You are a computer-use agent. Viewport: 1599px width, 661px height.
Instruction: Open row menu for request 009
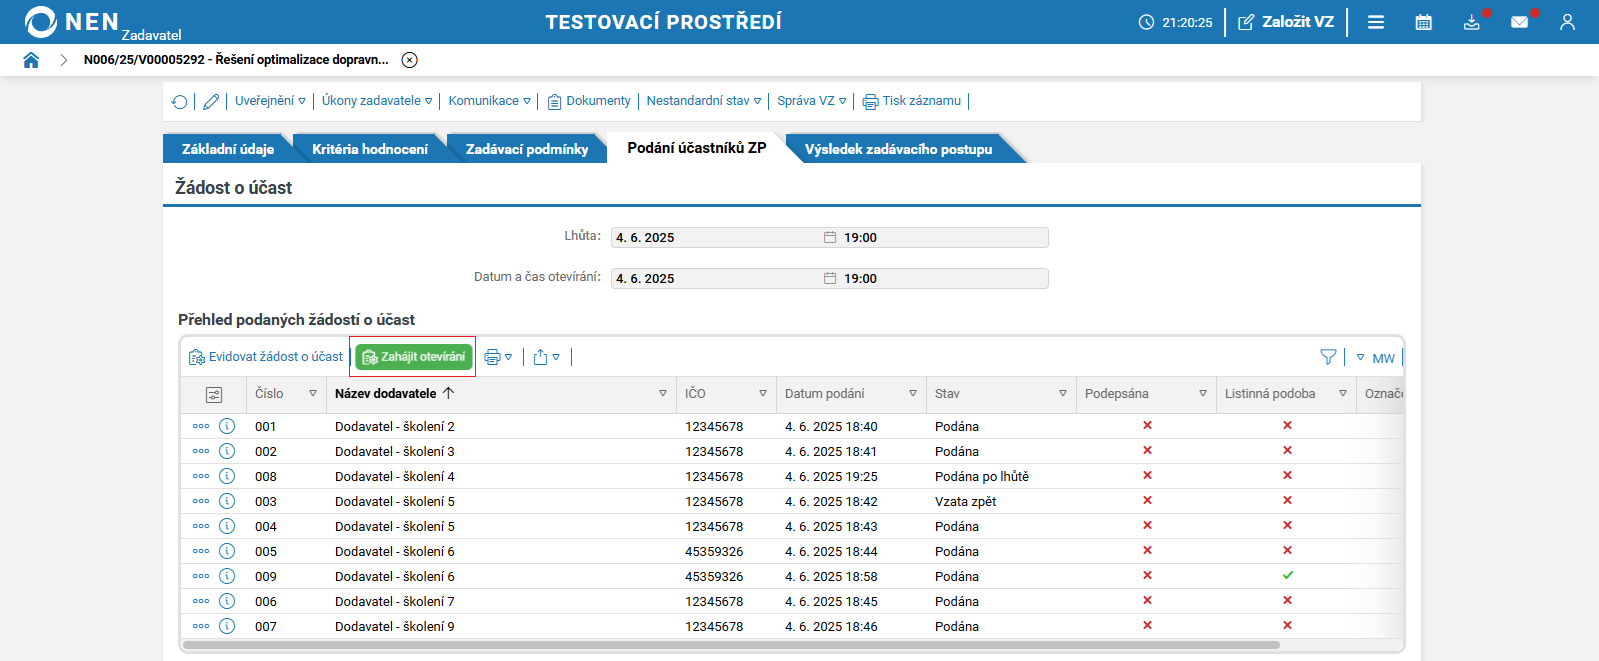(201, 576)
